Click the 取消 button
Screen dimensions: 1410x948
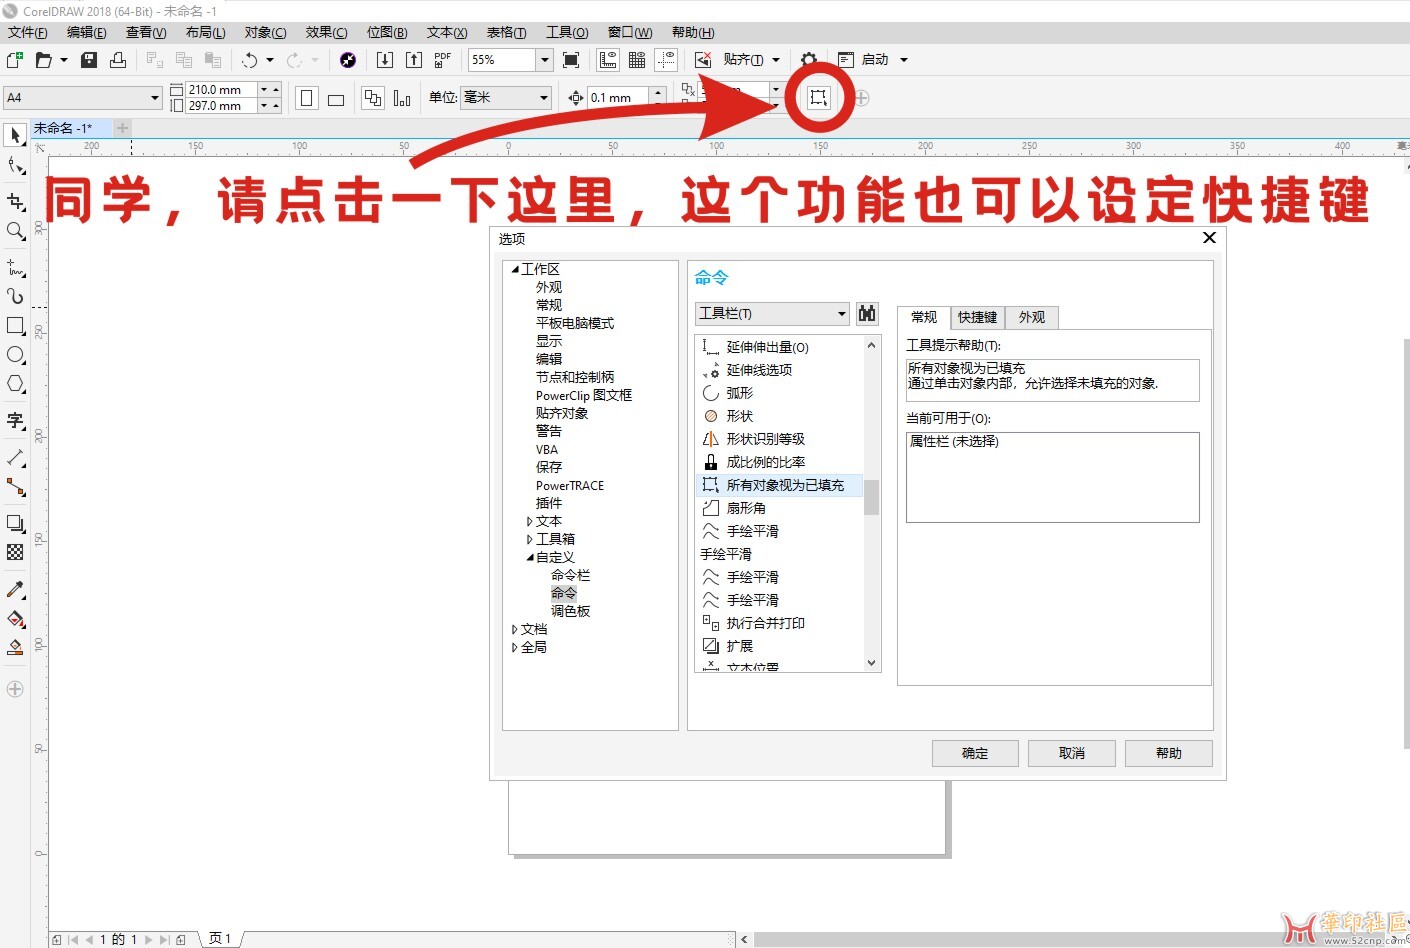(1071, 753)
